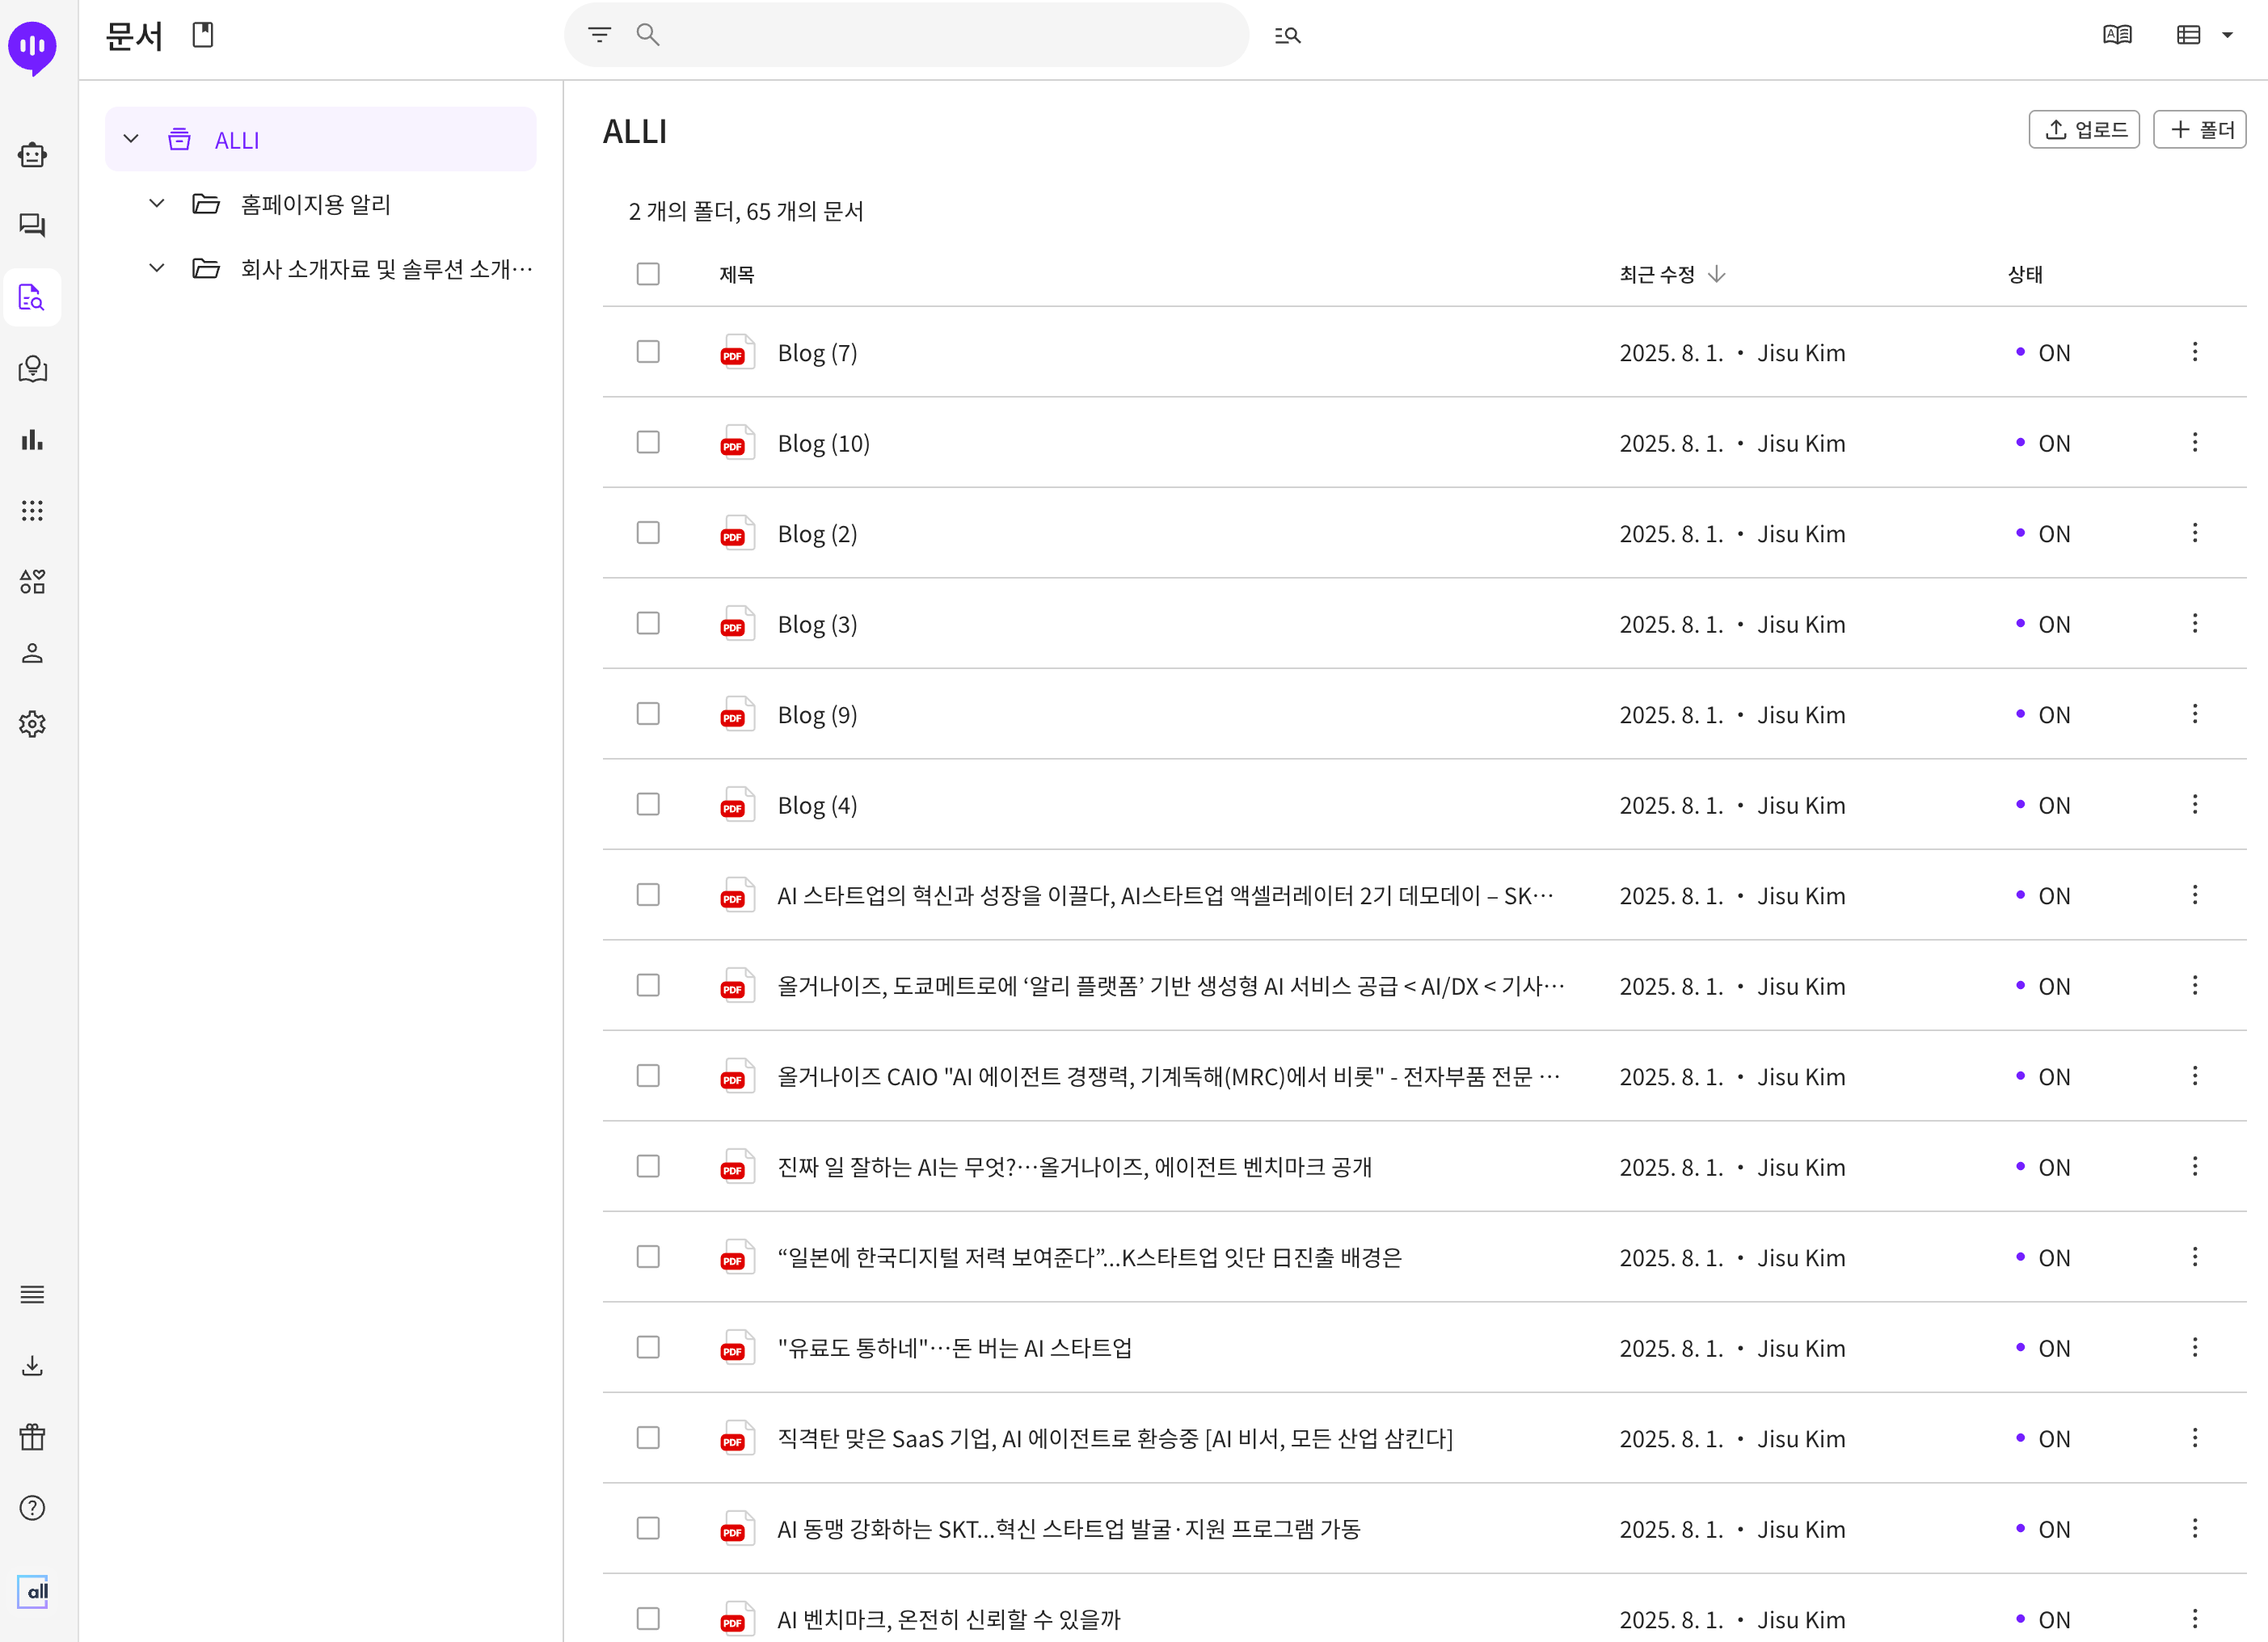This screenshot has width=2268, height=1642.
Task: Open 'AI 동맹 강화하는 SKT' document
Action: 1069,1529
